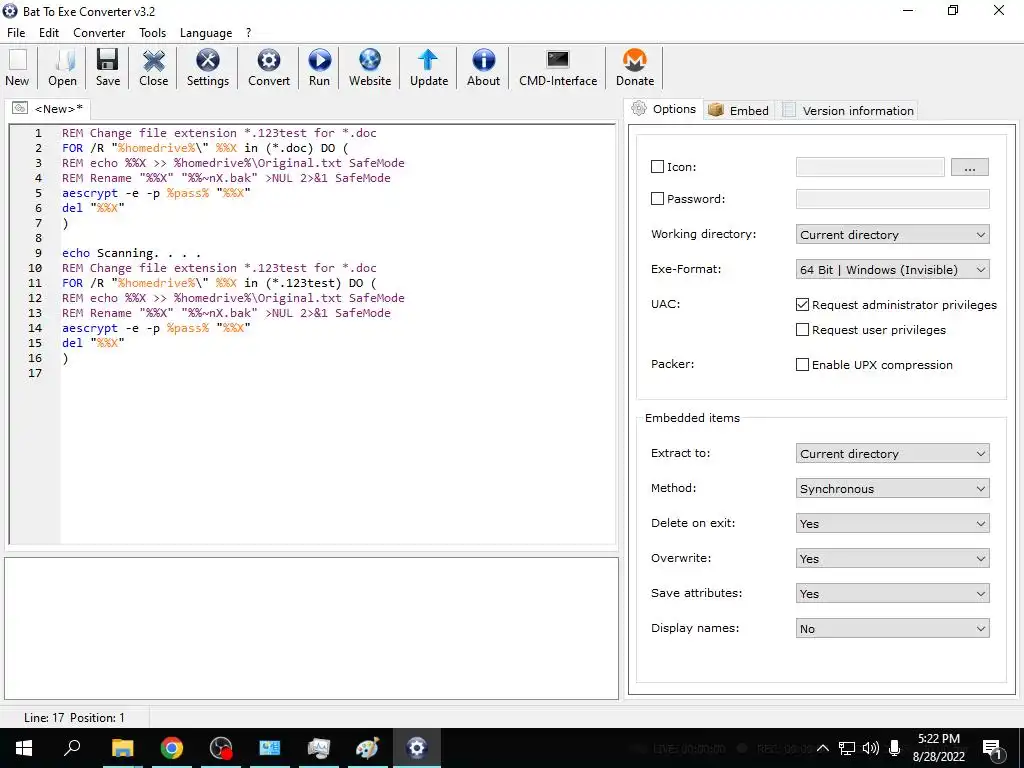The width and height of the screenshot is (1024, 768).
Task: Open Settings from the toolbar
Action: 208,68
